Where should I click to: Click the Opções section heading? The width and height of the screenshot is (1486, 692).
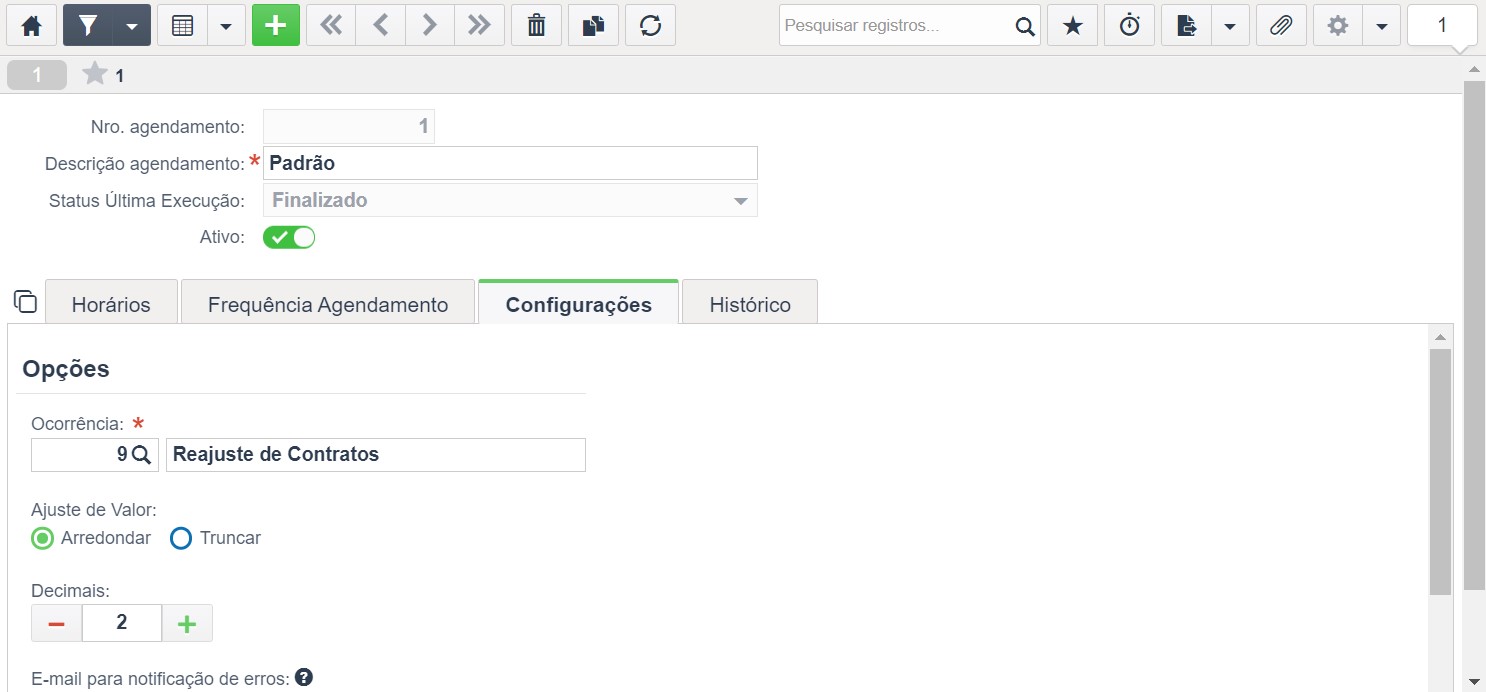coord(66,368)
